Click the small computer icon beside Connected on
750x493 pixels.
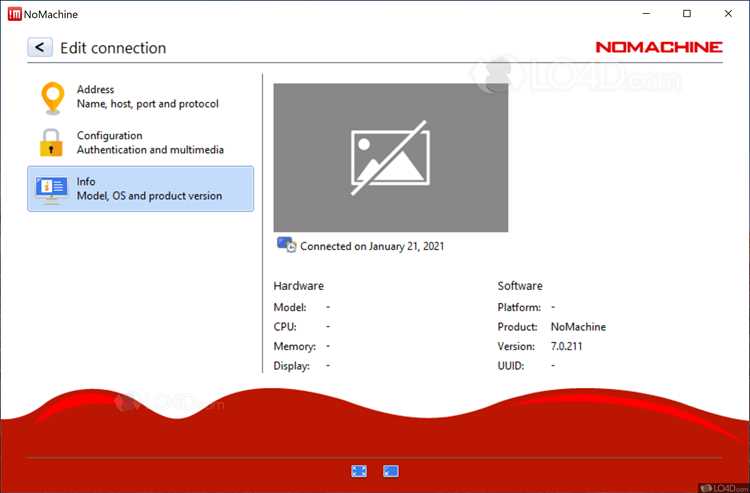coord(287,245)
